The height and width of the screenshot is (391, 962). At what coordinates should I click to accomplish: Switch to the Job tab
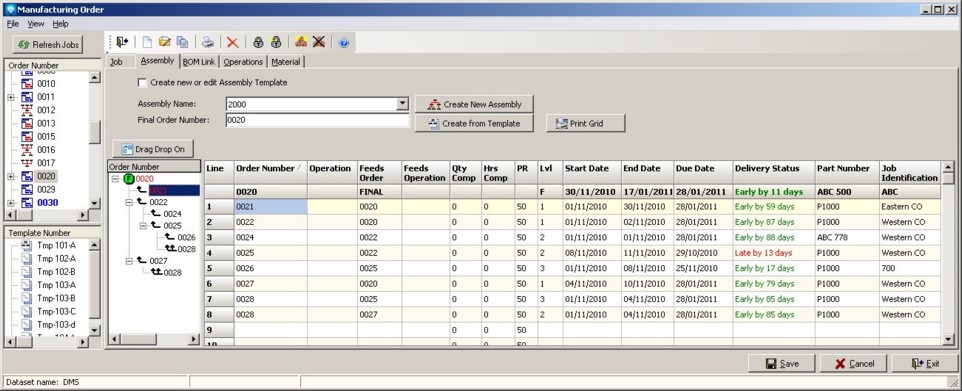[117, 62]
